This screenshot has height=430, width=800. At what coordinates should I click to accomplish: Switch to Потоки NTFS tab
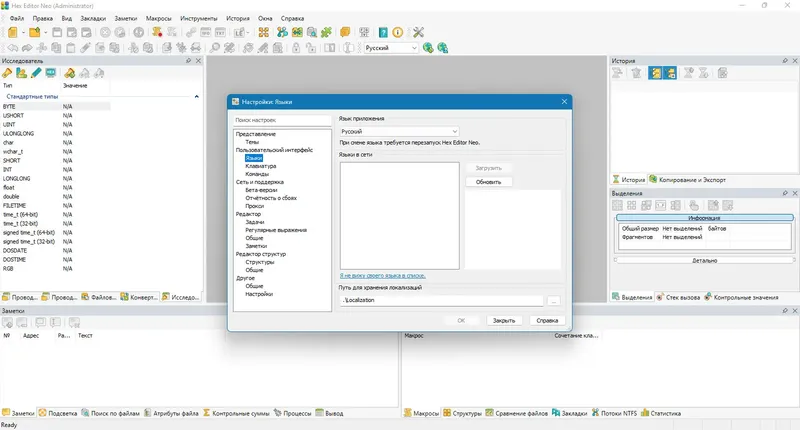[615, 413]
